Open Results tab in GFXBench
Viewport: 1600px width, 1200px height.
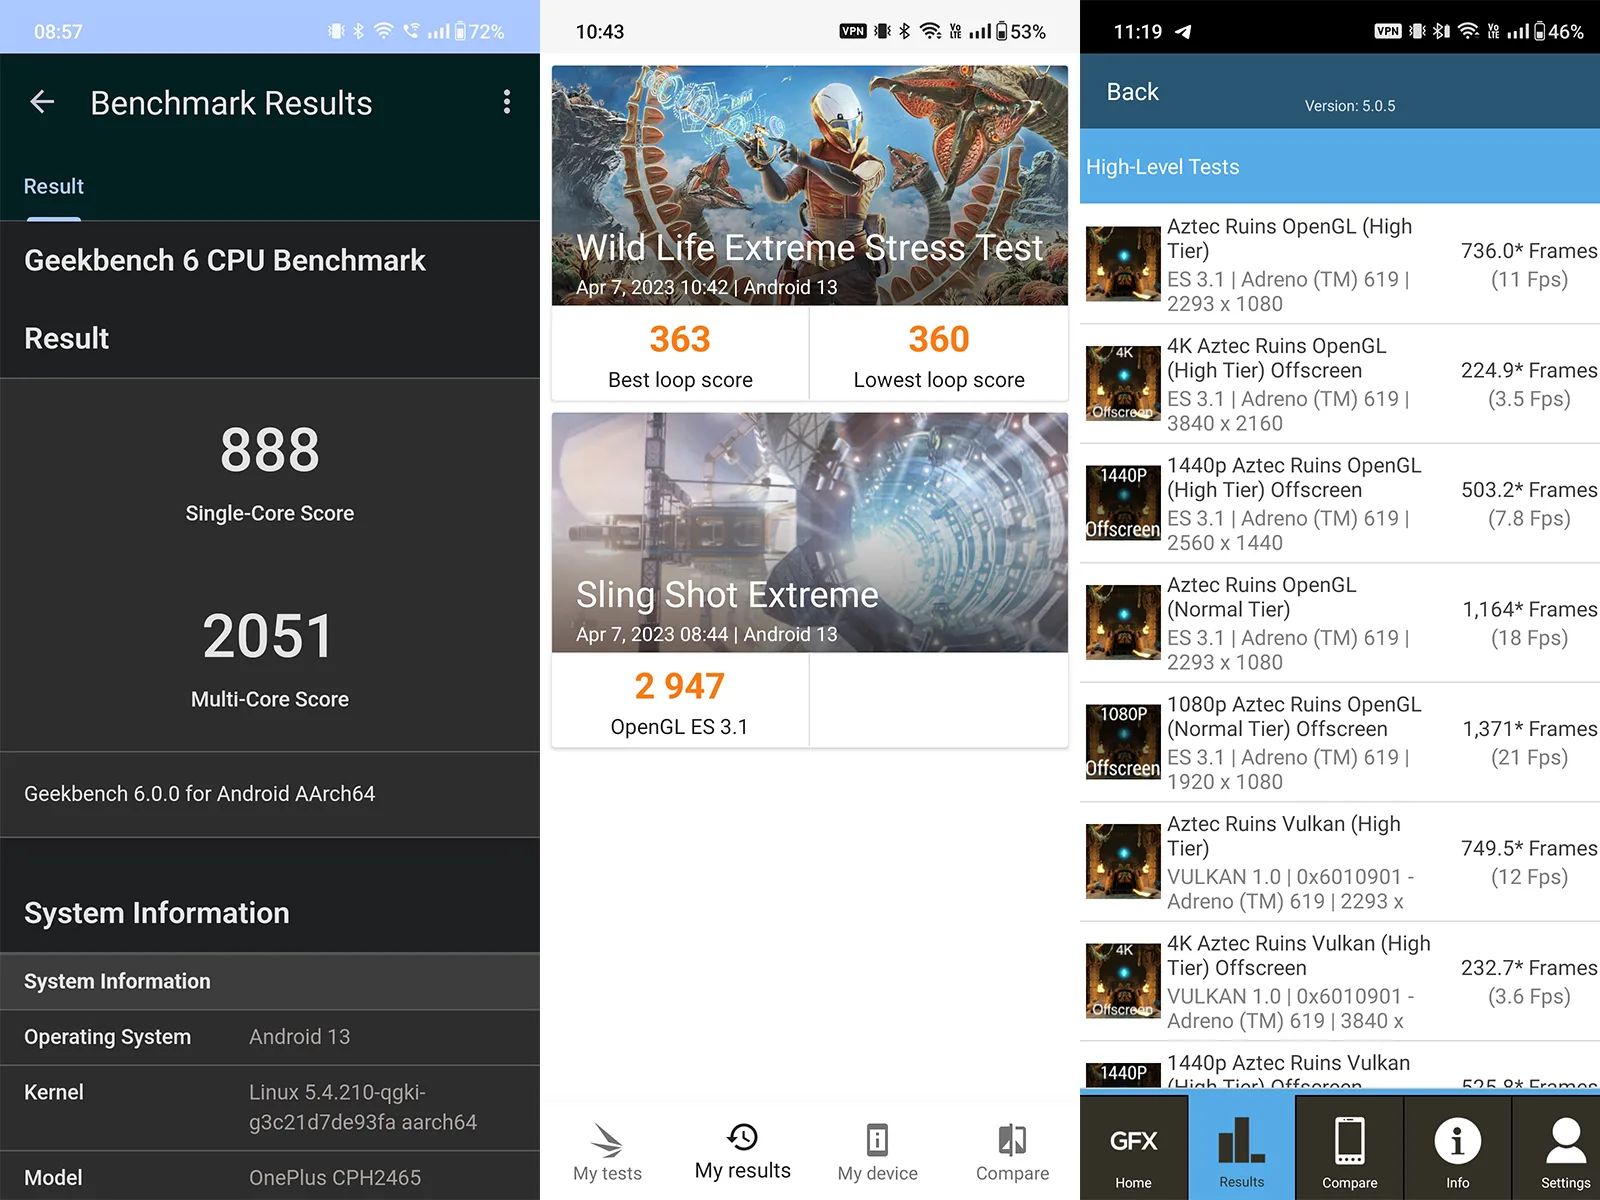(x=1242, y=1148)
